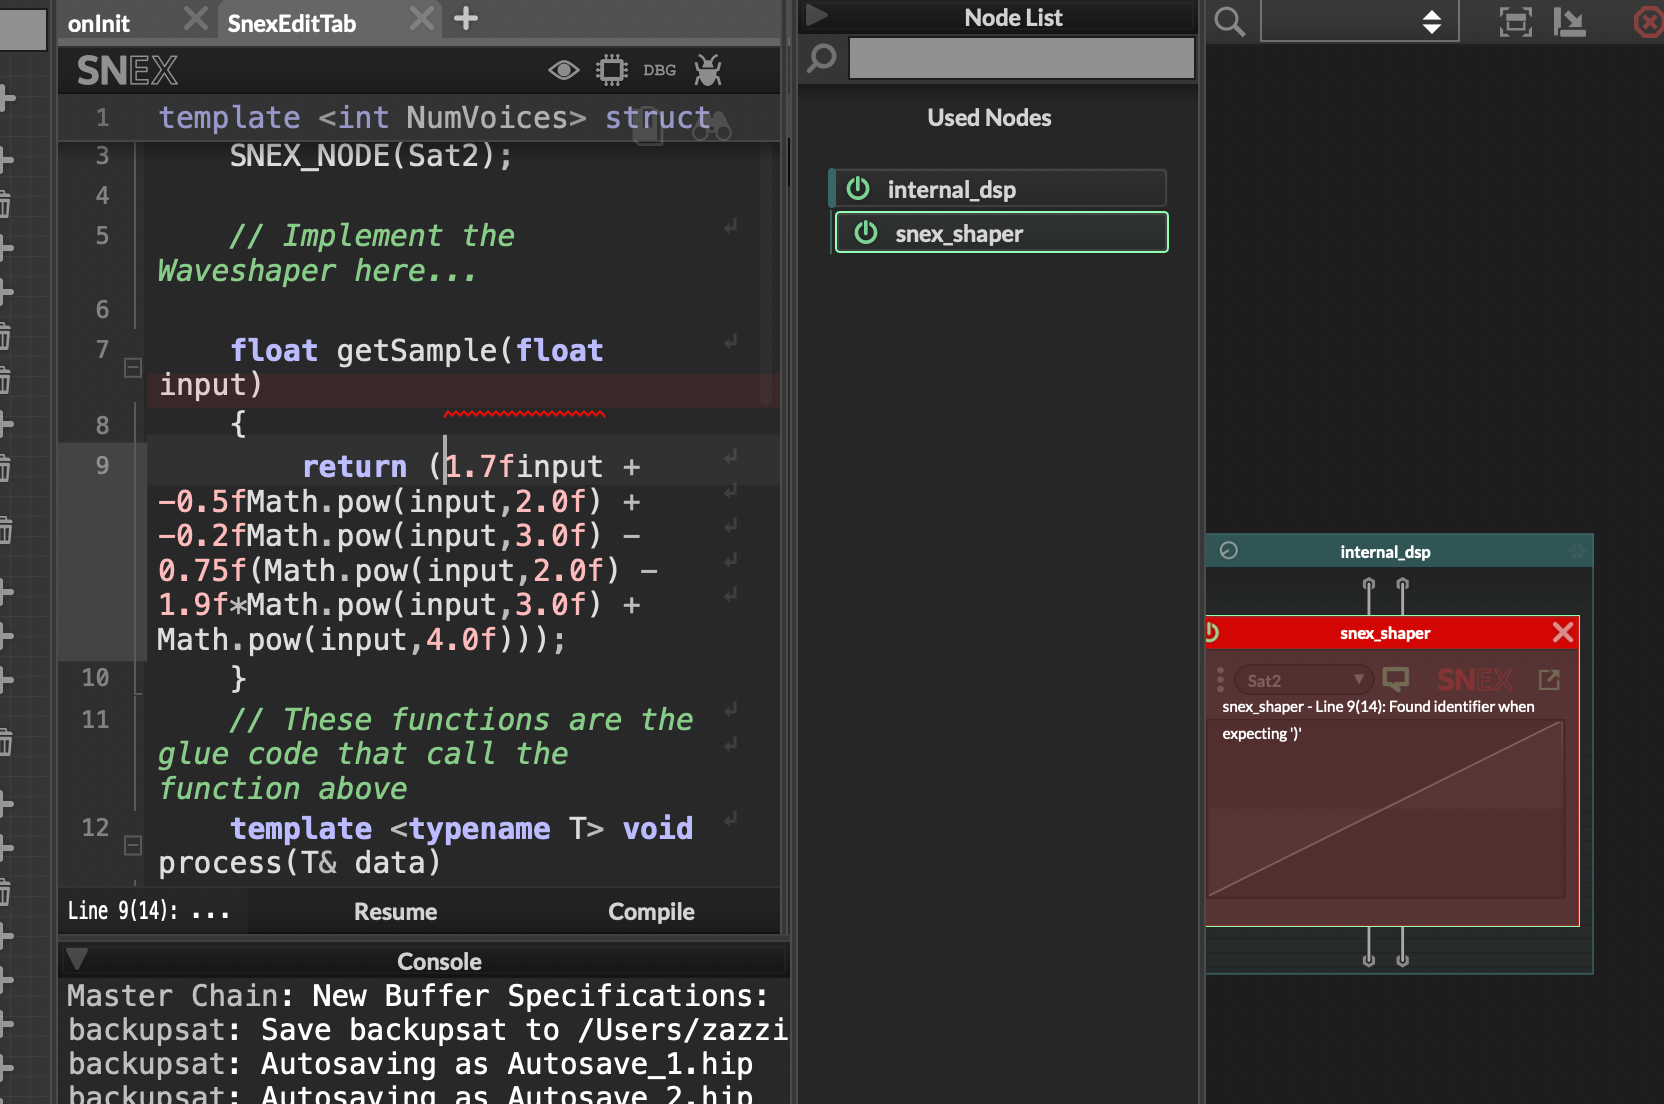
Task: Click the Node List panel title
Action: tap(1013, 17)
